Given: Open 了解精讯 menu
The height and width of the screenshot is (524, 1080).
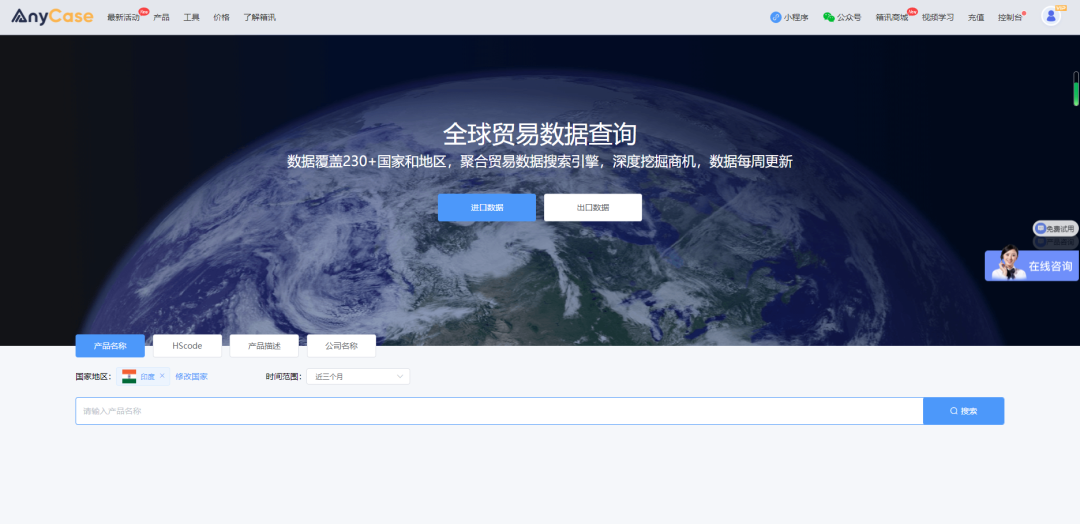Looking at the screenshot, I should pyautogui.click(x=259, y=17).
